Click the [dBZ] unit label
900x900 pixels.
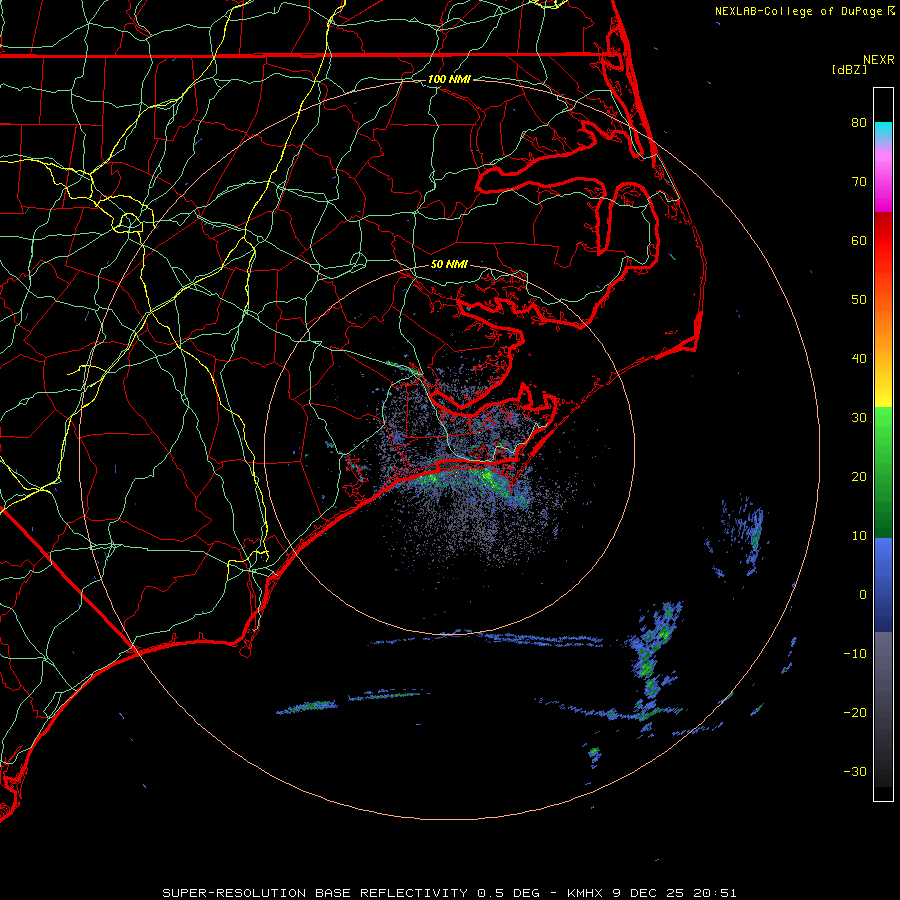(849, 69)
